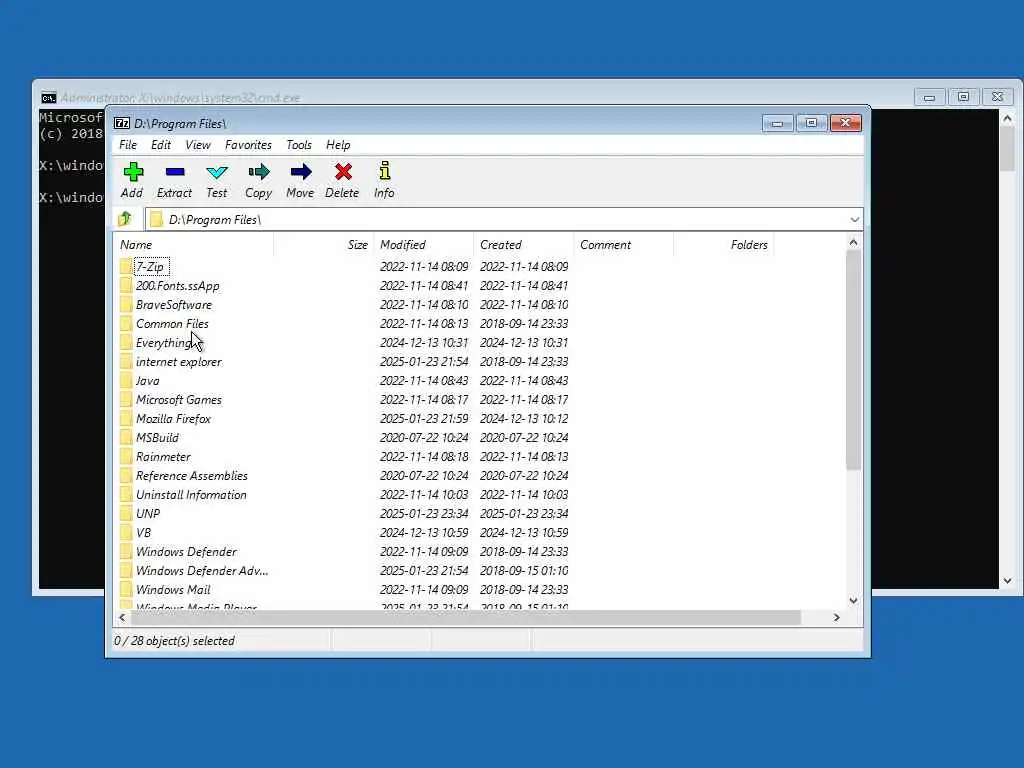Click Java created date 2022-11-14 08:43

524,380
